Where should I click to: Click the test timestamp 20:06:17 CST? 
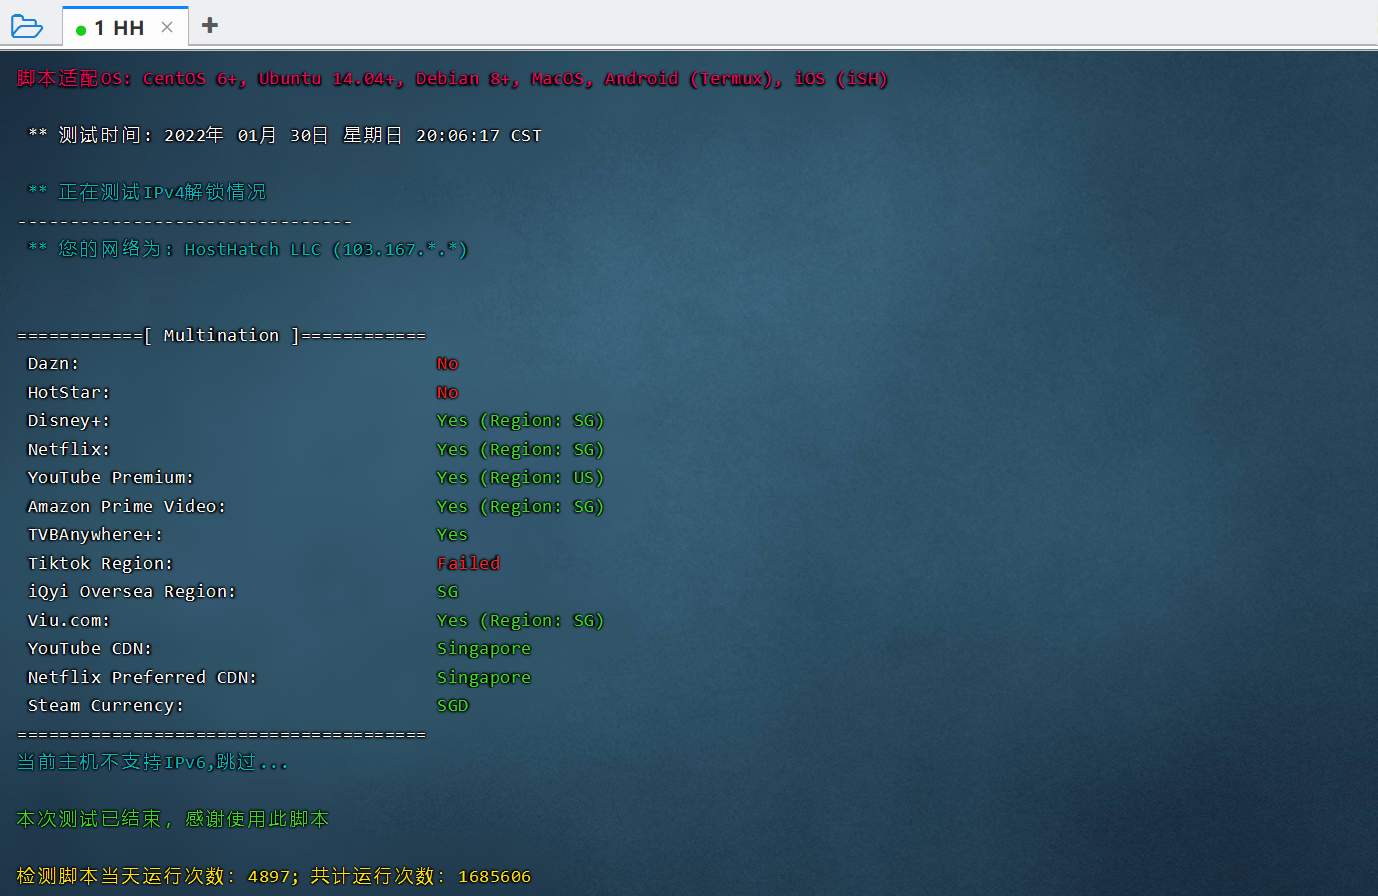pos(478,136)
